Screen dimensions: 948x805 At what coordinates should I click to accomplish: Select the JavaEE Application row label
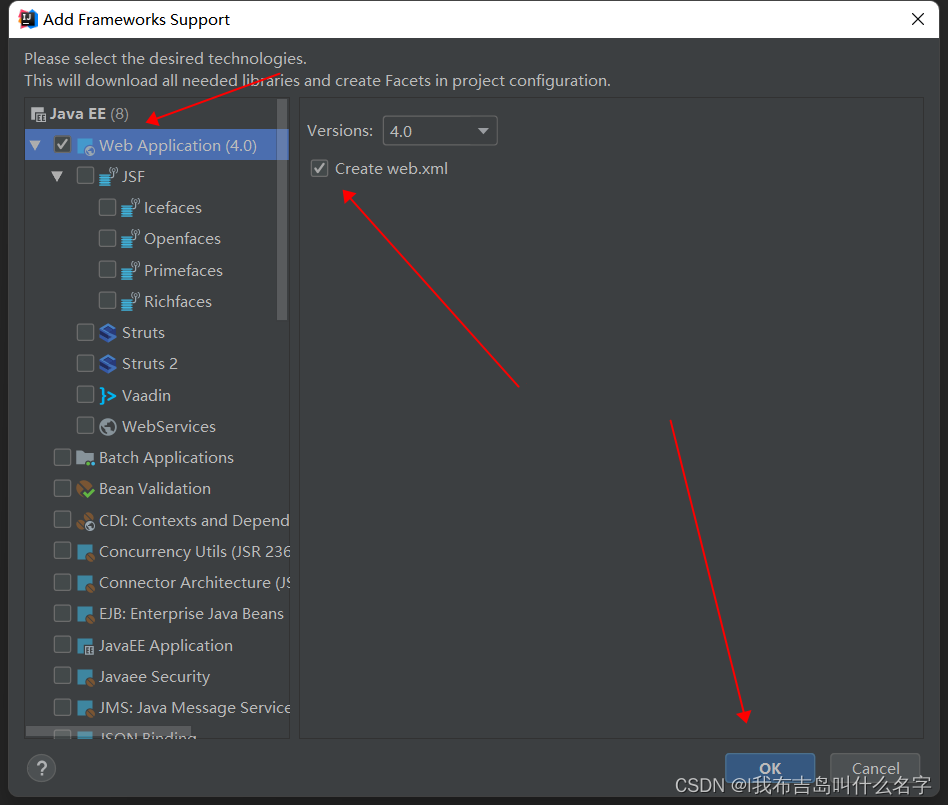click(x=166, y=646)
